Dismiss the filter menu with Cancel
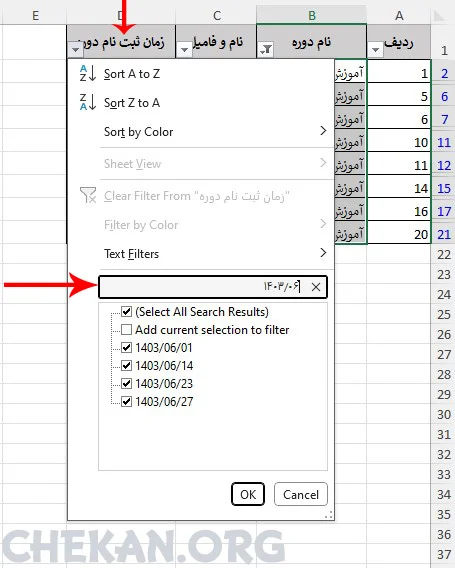The width and height of the screenshot is (455, 568). 301,494
